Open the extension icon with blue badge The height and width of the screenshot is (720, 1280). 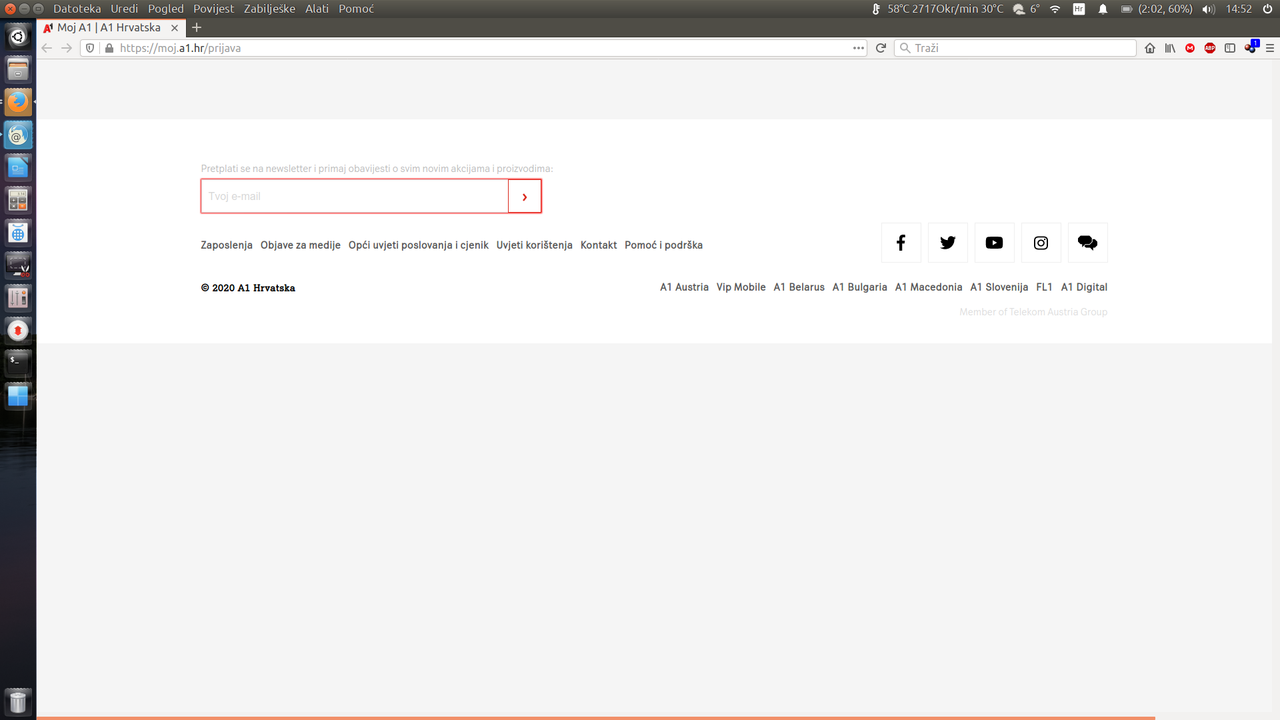pyautogui.click(x=1251, y=47)
